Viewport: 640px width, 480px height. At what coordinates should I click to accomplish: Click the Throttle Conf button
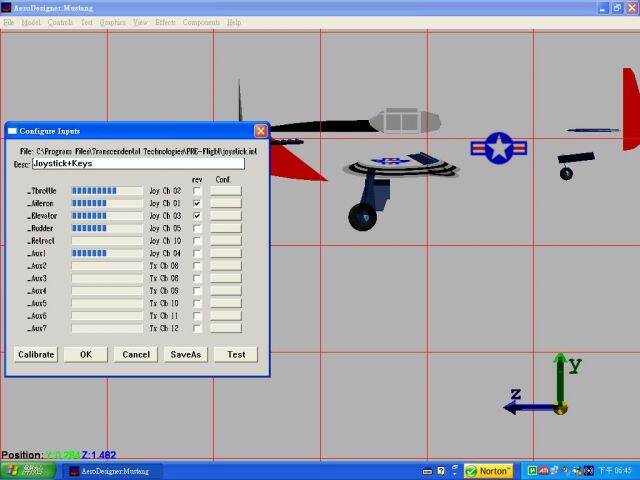pos(226,191)
